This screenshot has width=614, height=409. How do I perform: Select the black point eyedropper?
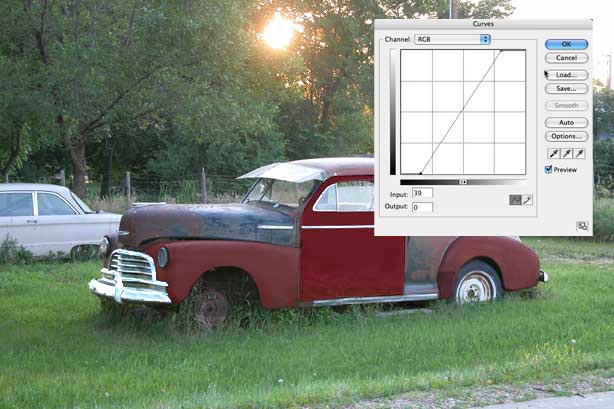coord(553,154)
